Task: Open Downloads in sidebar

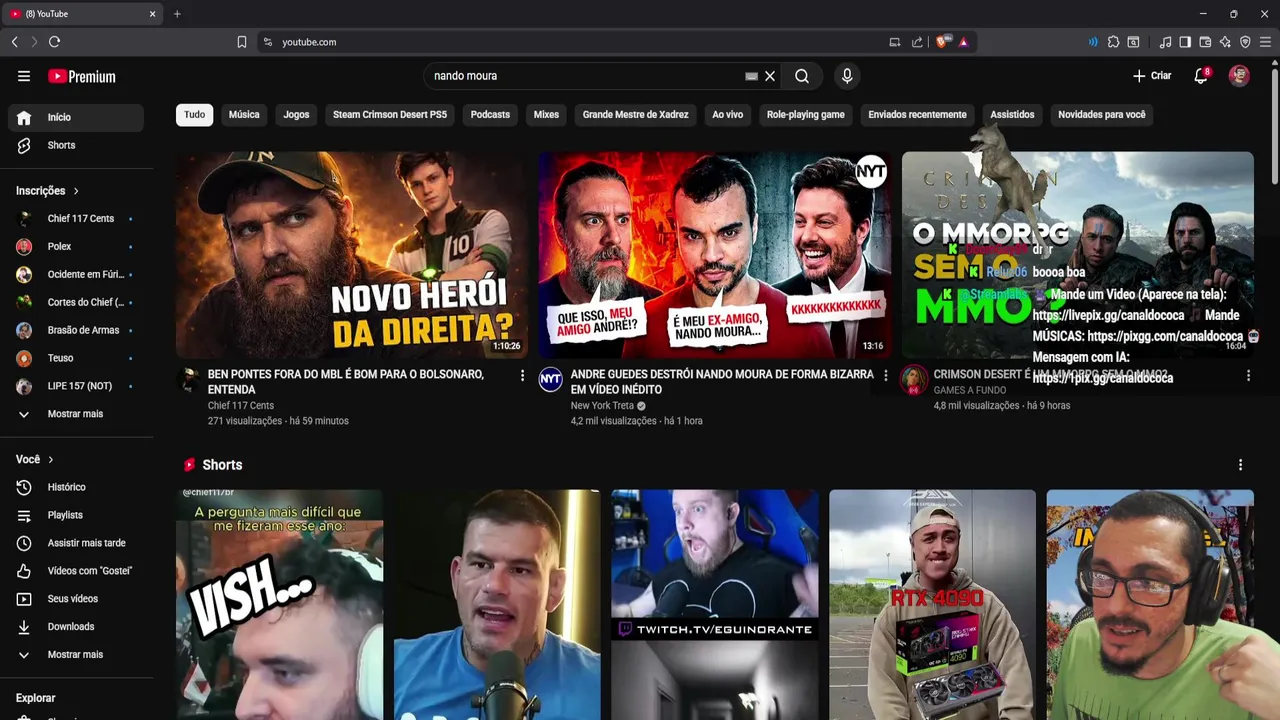Action: [x=76, y=627]
